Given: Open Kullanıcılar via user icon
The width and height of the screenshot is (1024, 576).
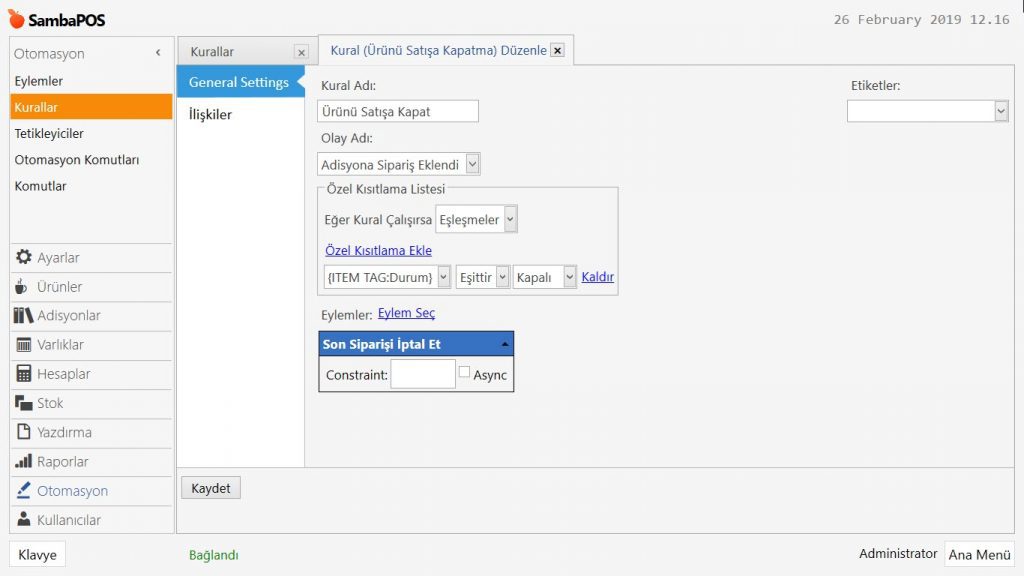Looking at the screenshot, I should click(x=23, y=520).
